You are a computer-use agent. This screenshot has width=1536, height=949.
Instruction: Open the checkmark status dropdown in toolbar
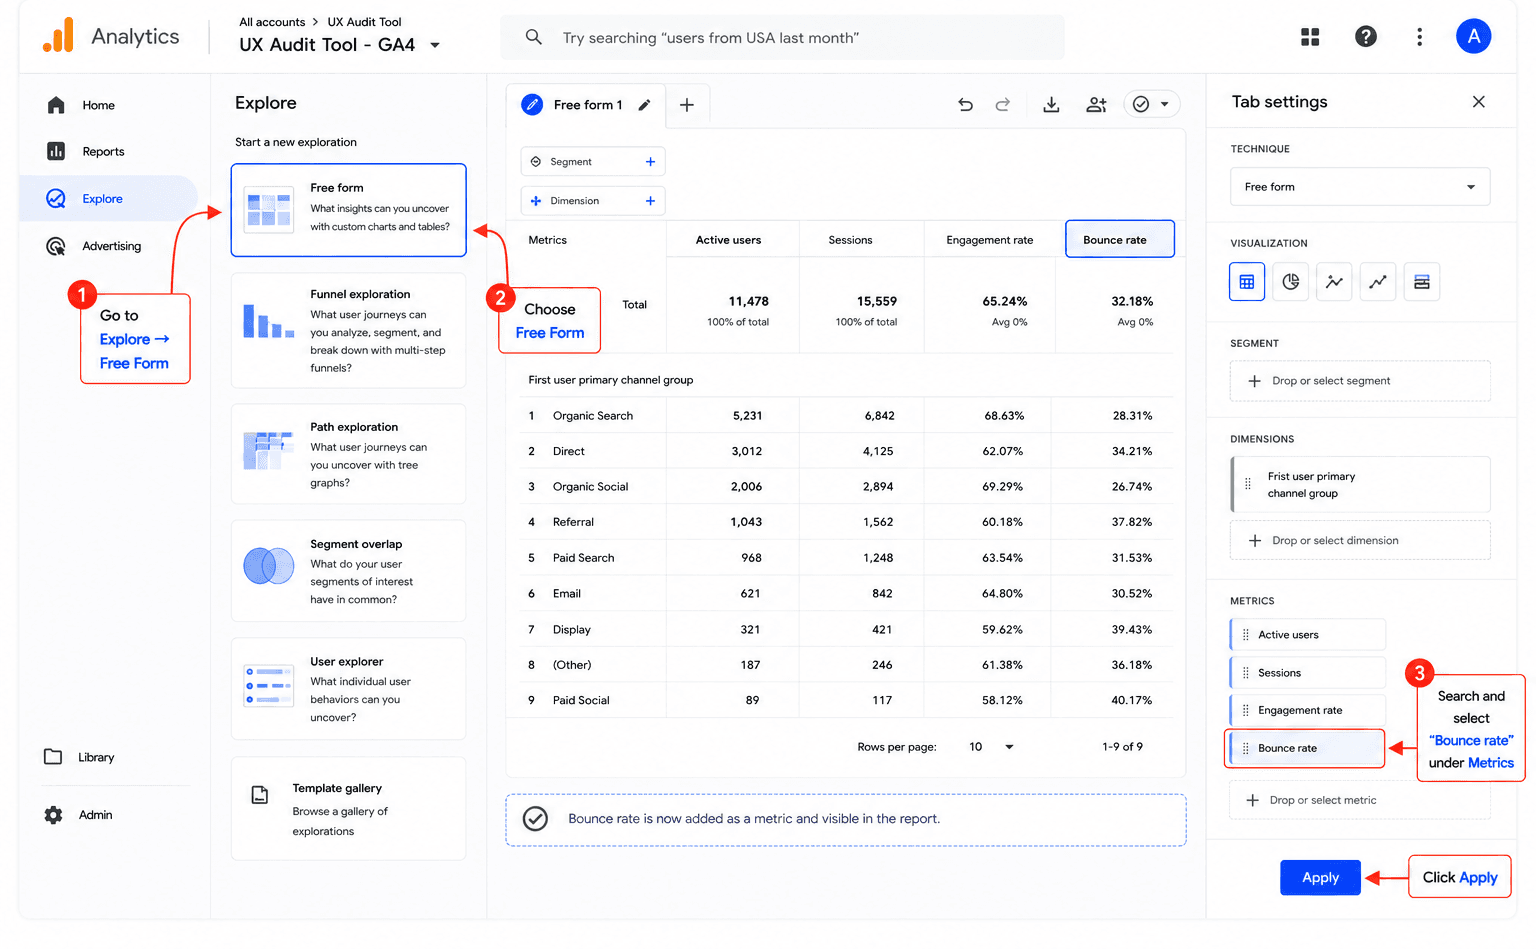1152,104
